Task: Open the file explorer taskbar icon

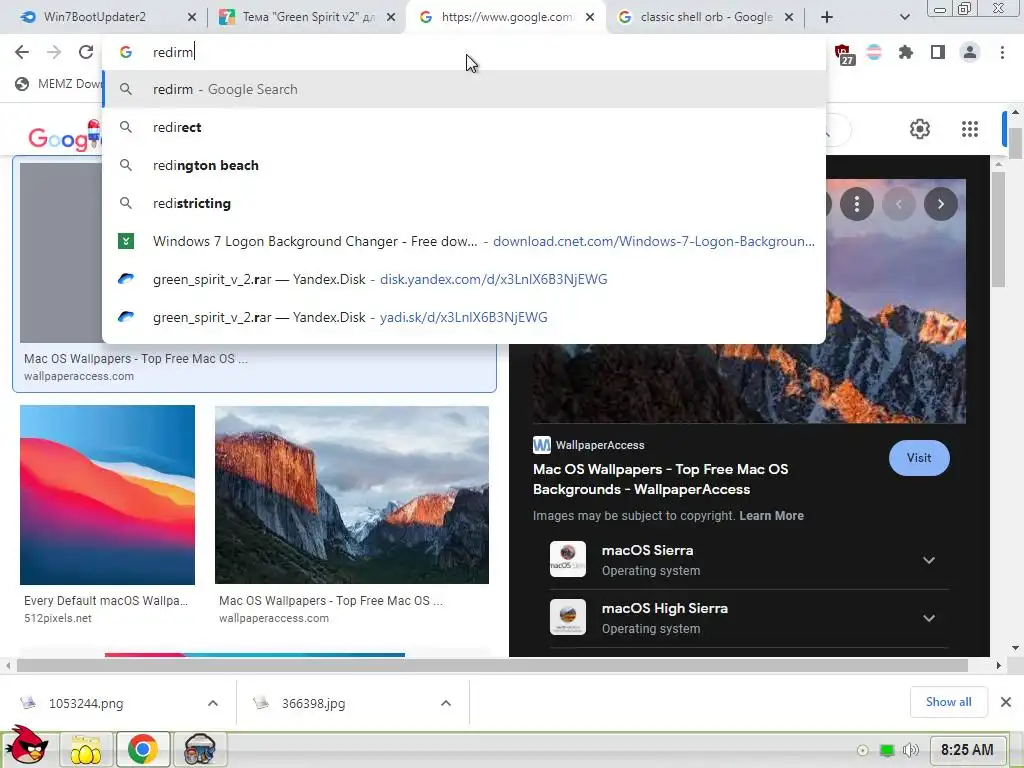Action: [86, 749]
